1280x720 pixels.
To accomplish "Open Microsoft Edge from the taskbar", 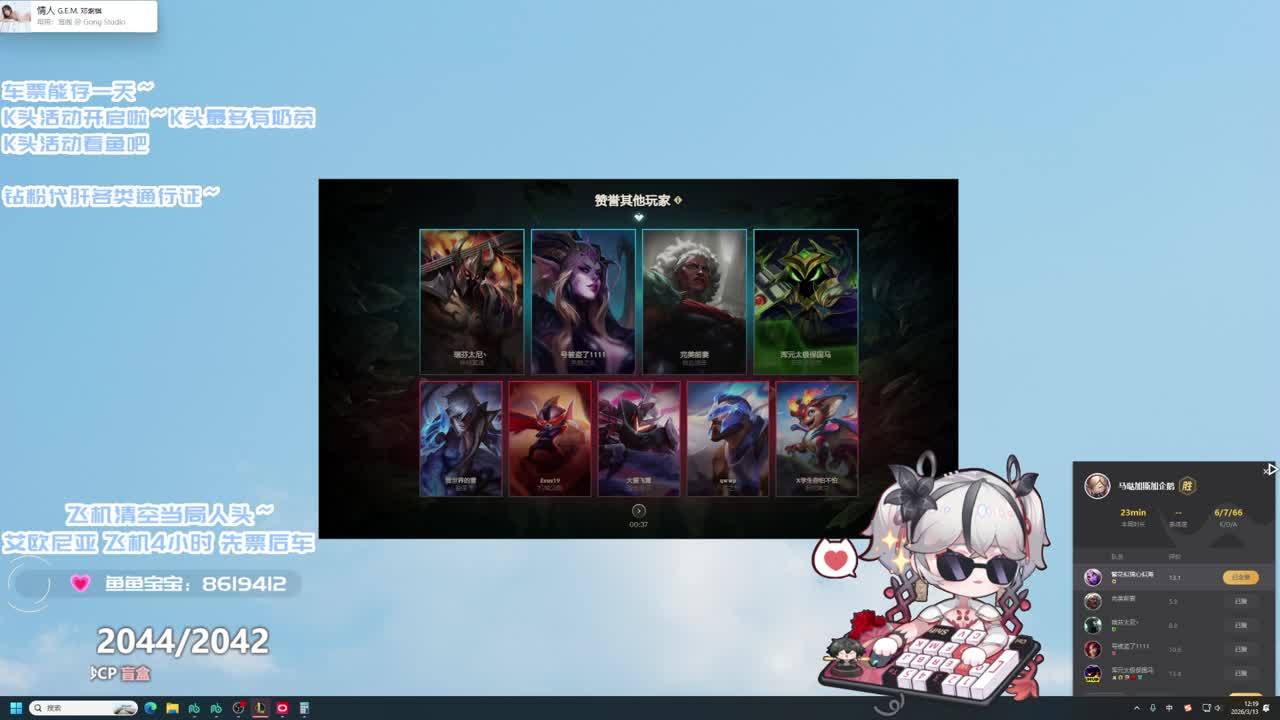I will point(151,708).
